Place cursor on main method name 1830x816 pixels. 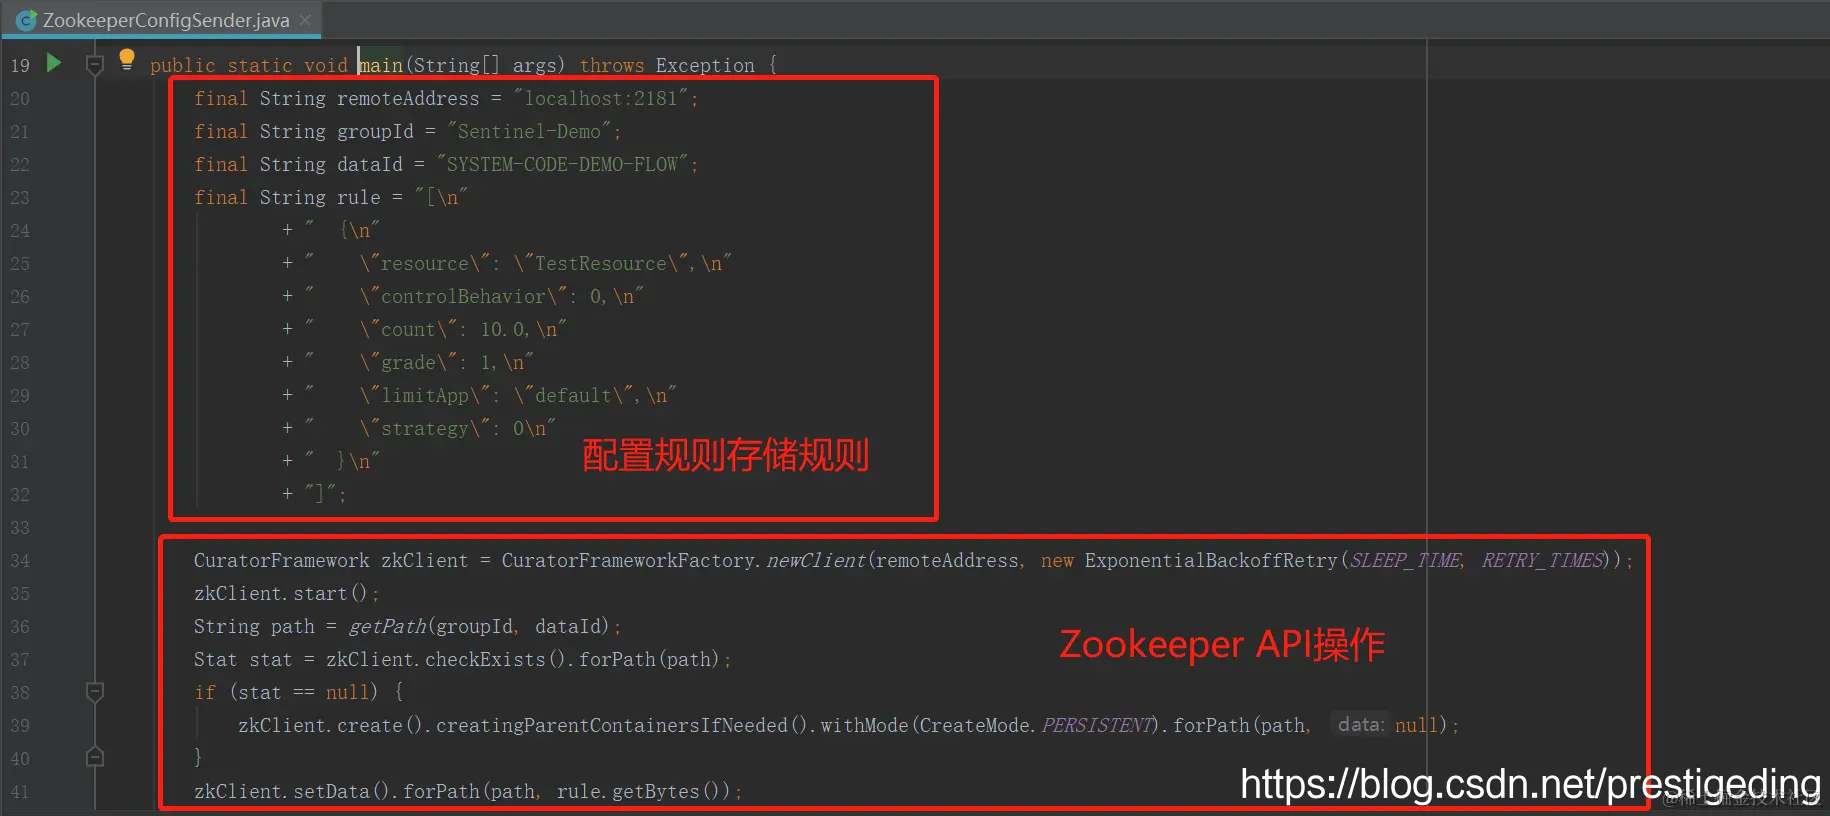click(x=381, y=65)
